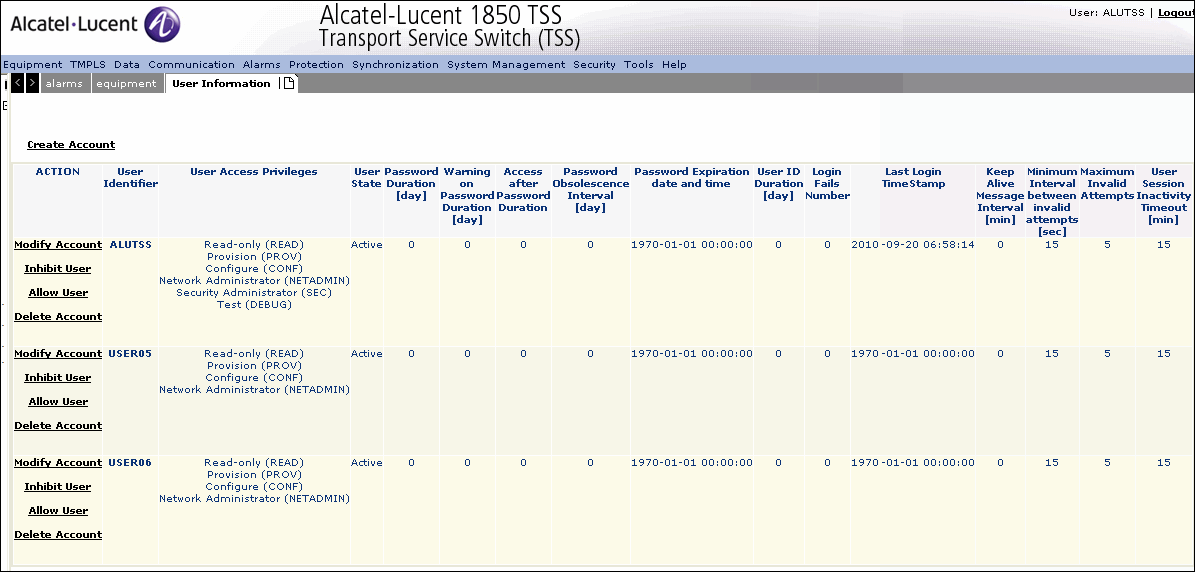This screenshot has width=1195, height=572.
Task: Inhibit User for ALUTSS row
Action: [58, 269]
